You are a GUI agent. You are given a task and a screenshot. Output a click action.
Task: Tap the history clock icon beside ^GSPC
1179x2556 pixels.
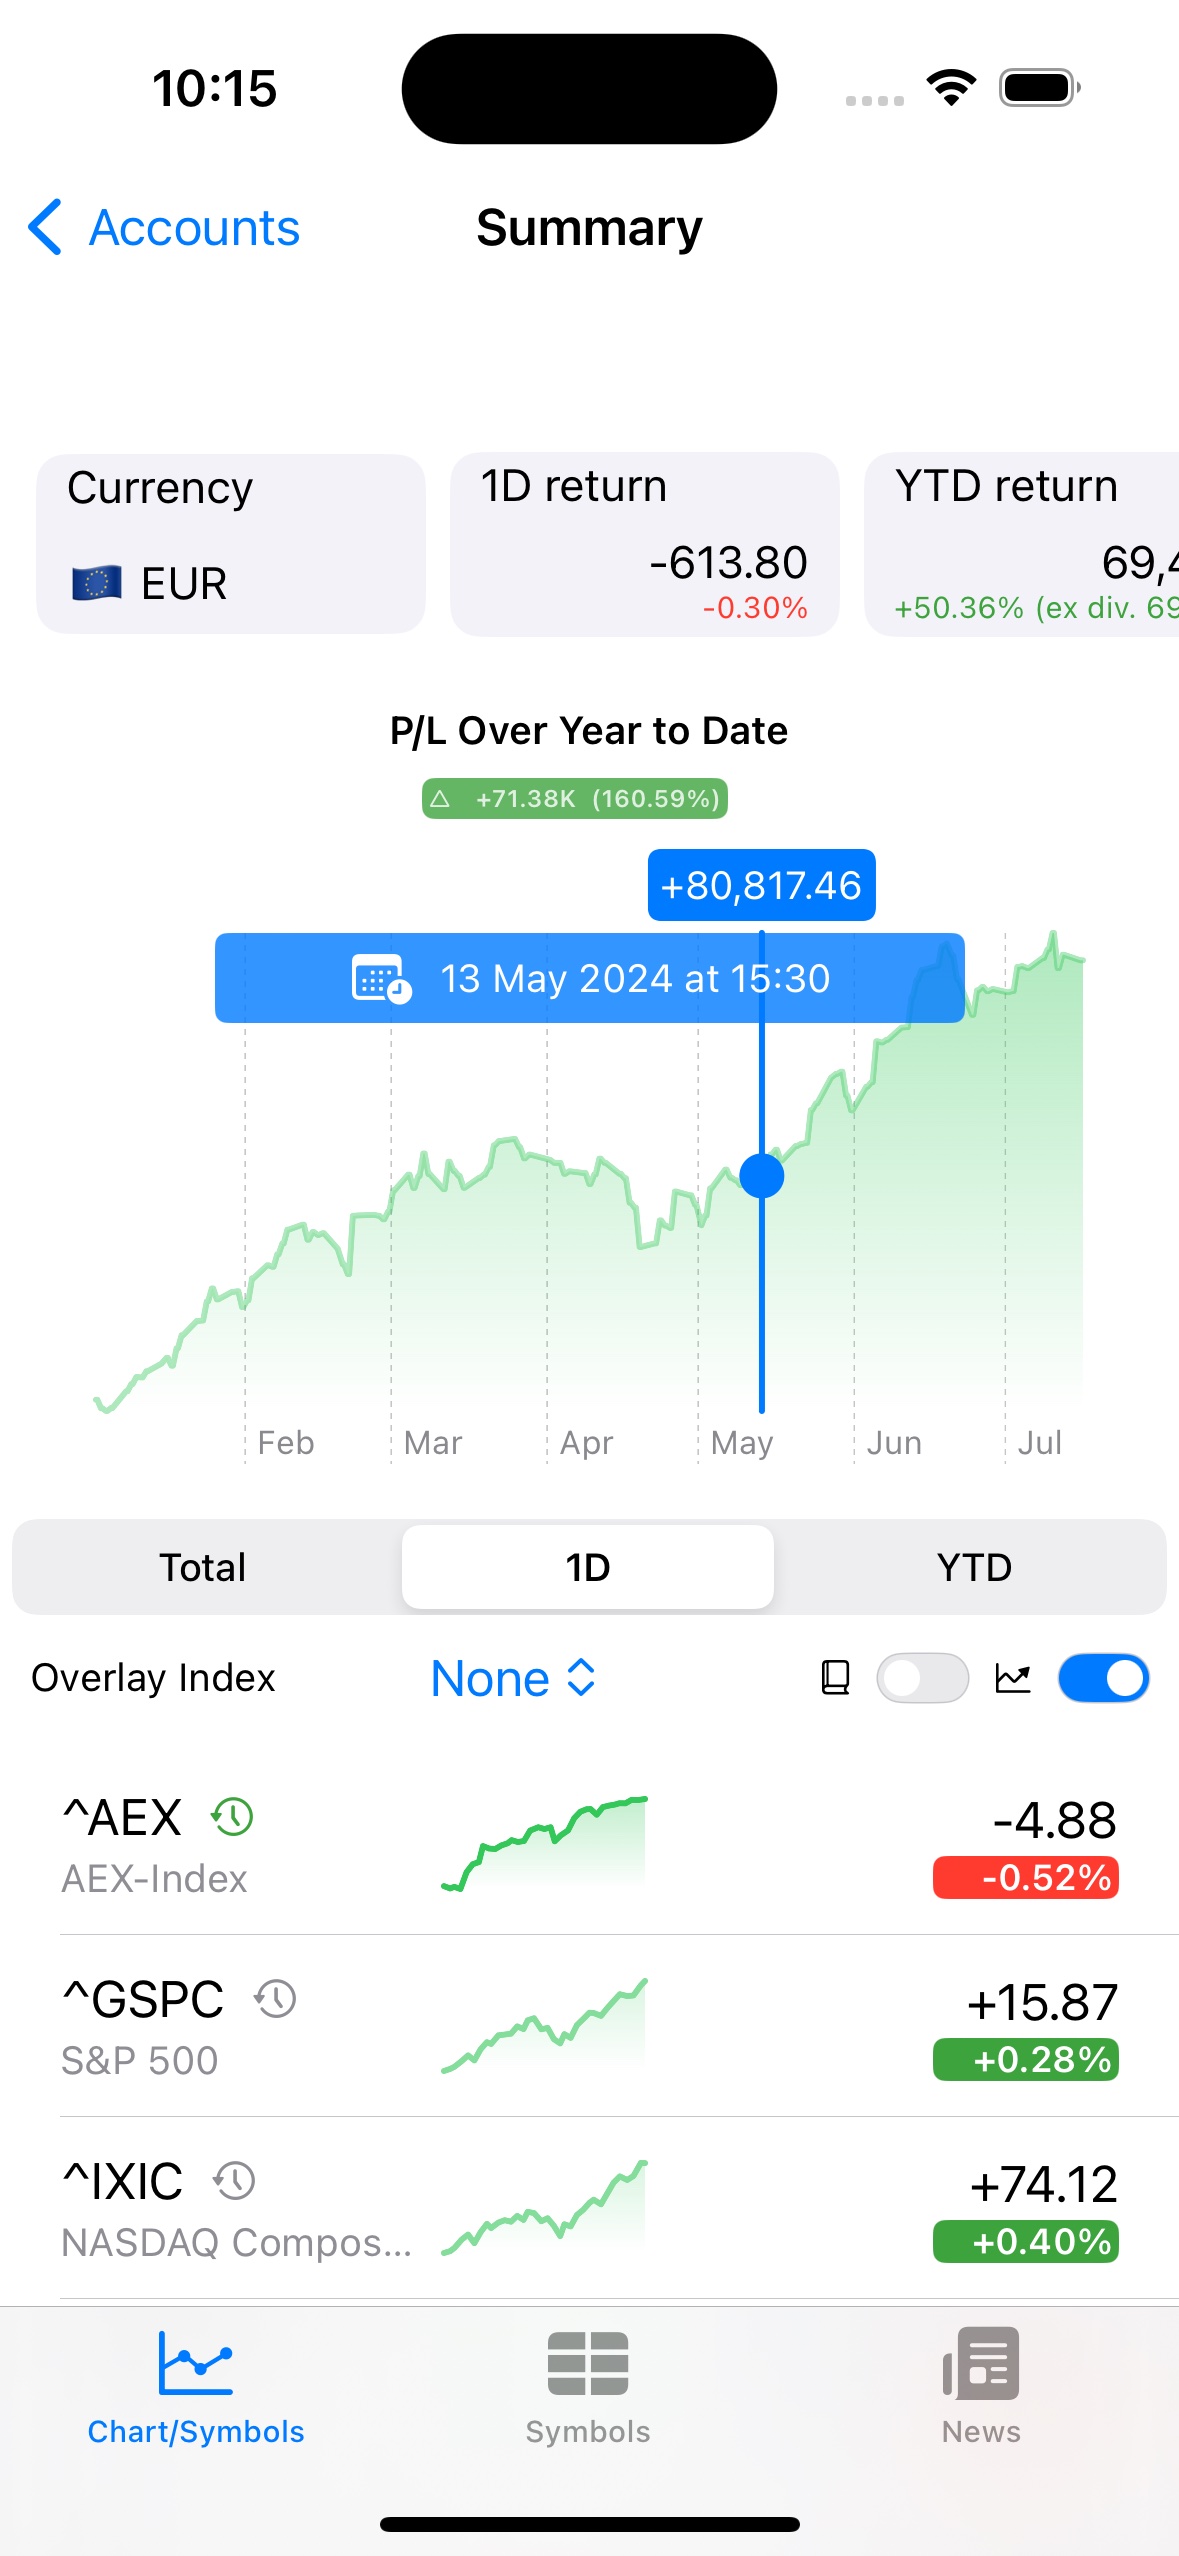click(x=275, y=1999)
